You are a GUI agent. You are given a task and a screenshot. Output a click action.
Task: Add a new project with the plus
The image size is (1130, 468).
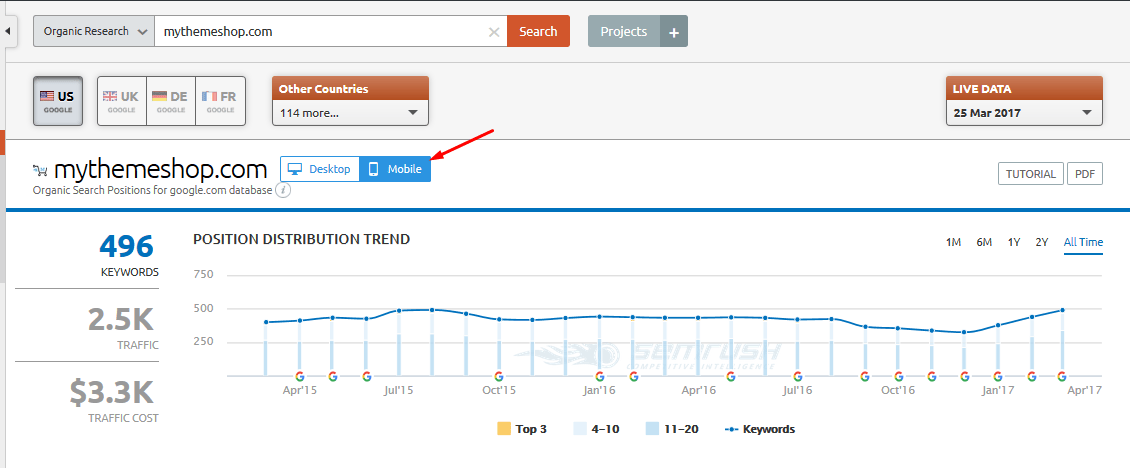[x=674, y=32]
